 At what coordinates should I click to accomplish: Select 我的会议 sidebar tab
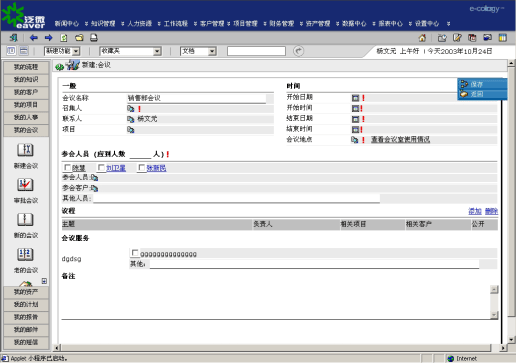click(26, 130)
